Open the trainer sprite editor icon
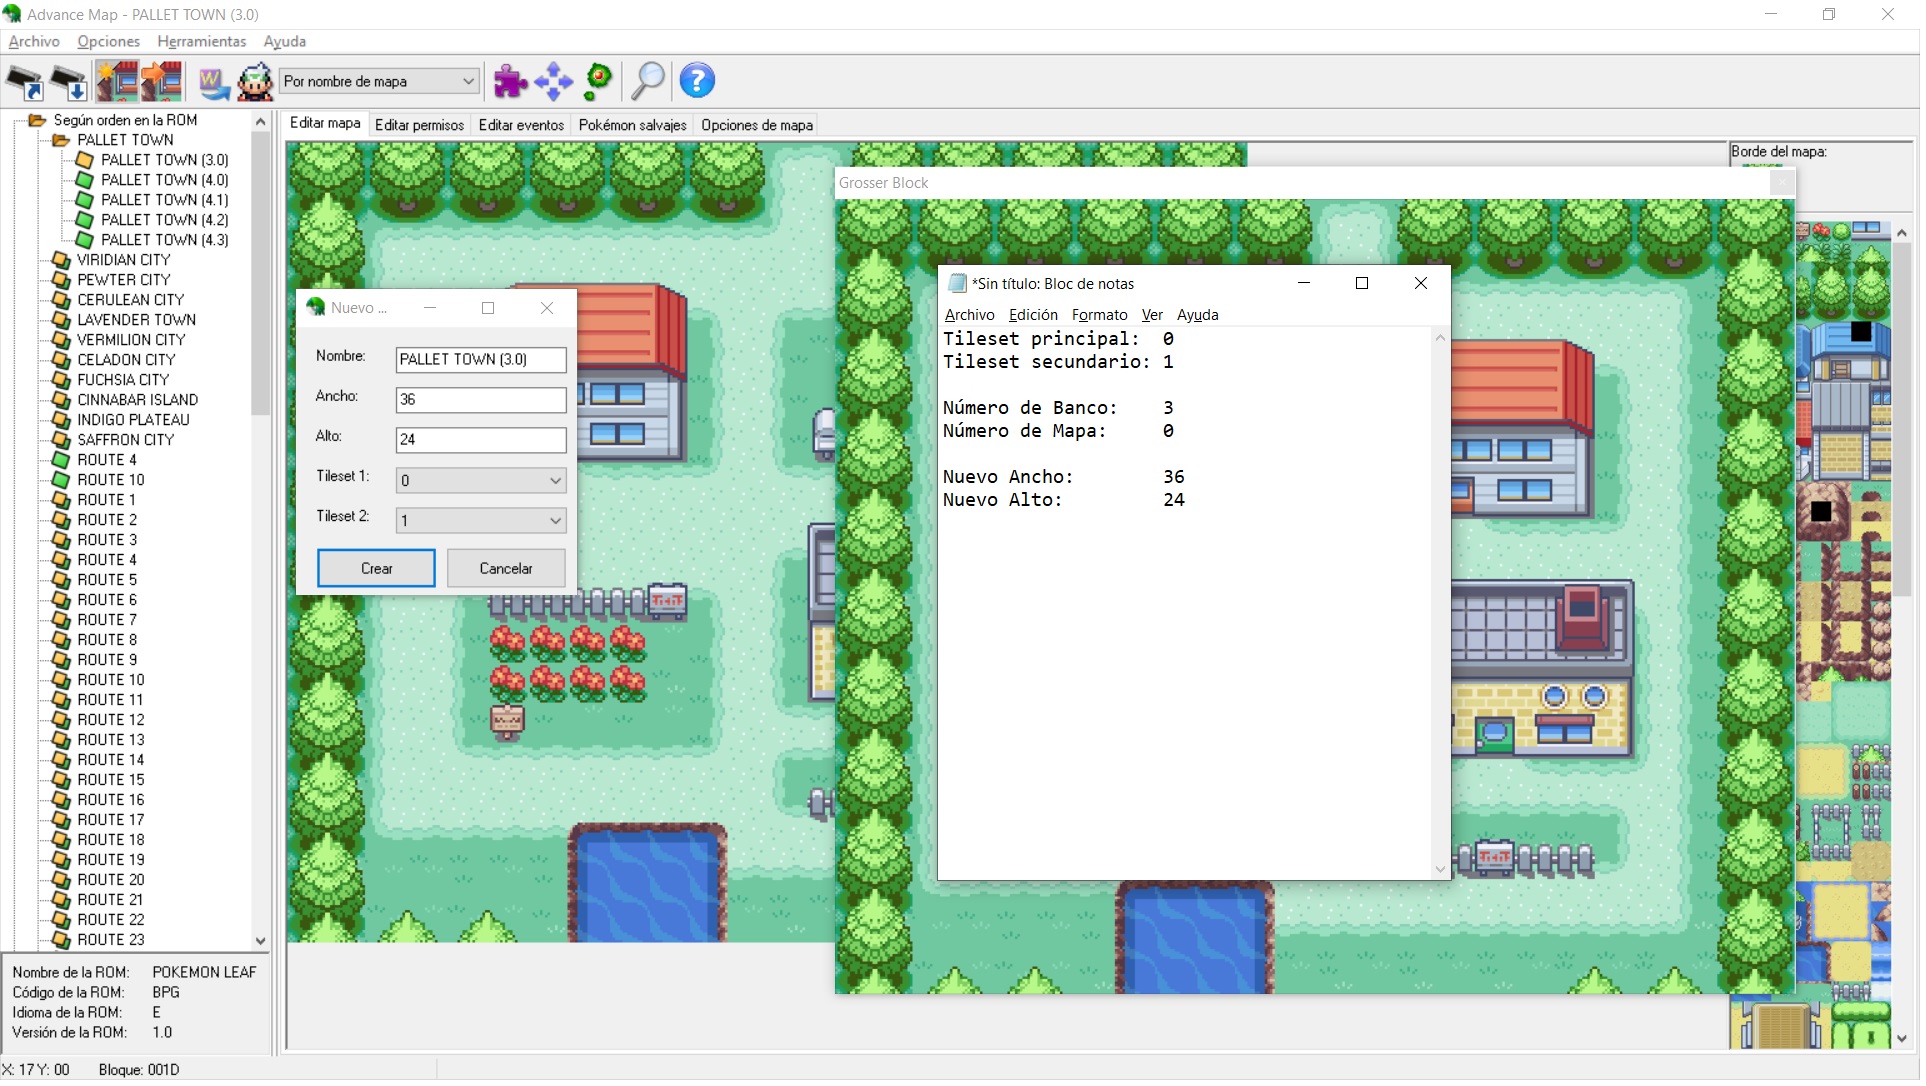 [x=255, y=82]
